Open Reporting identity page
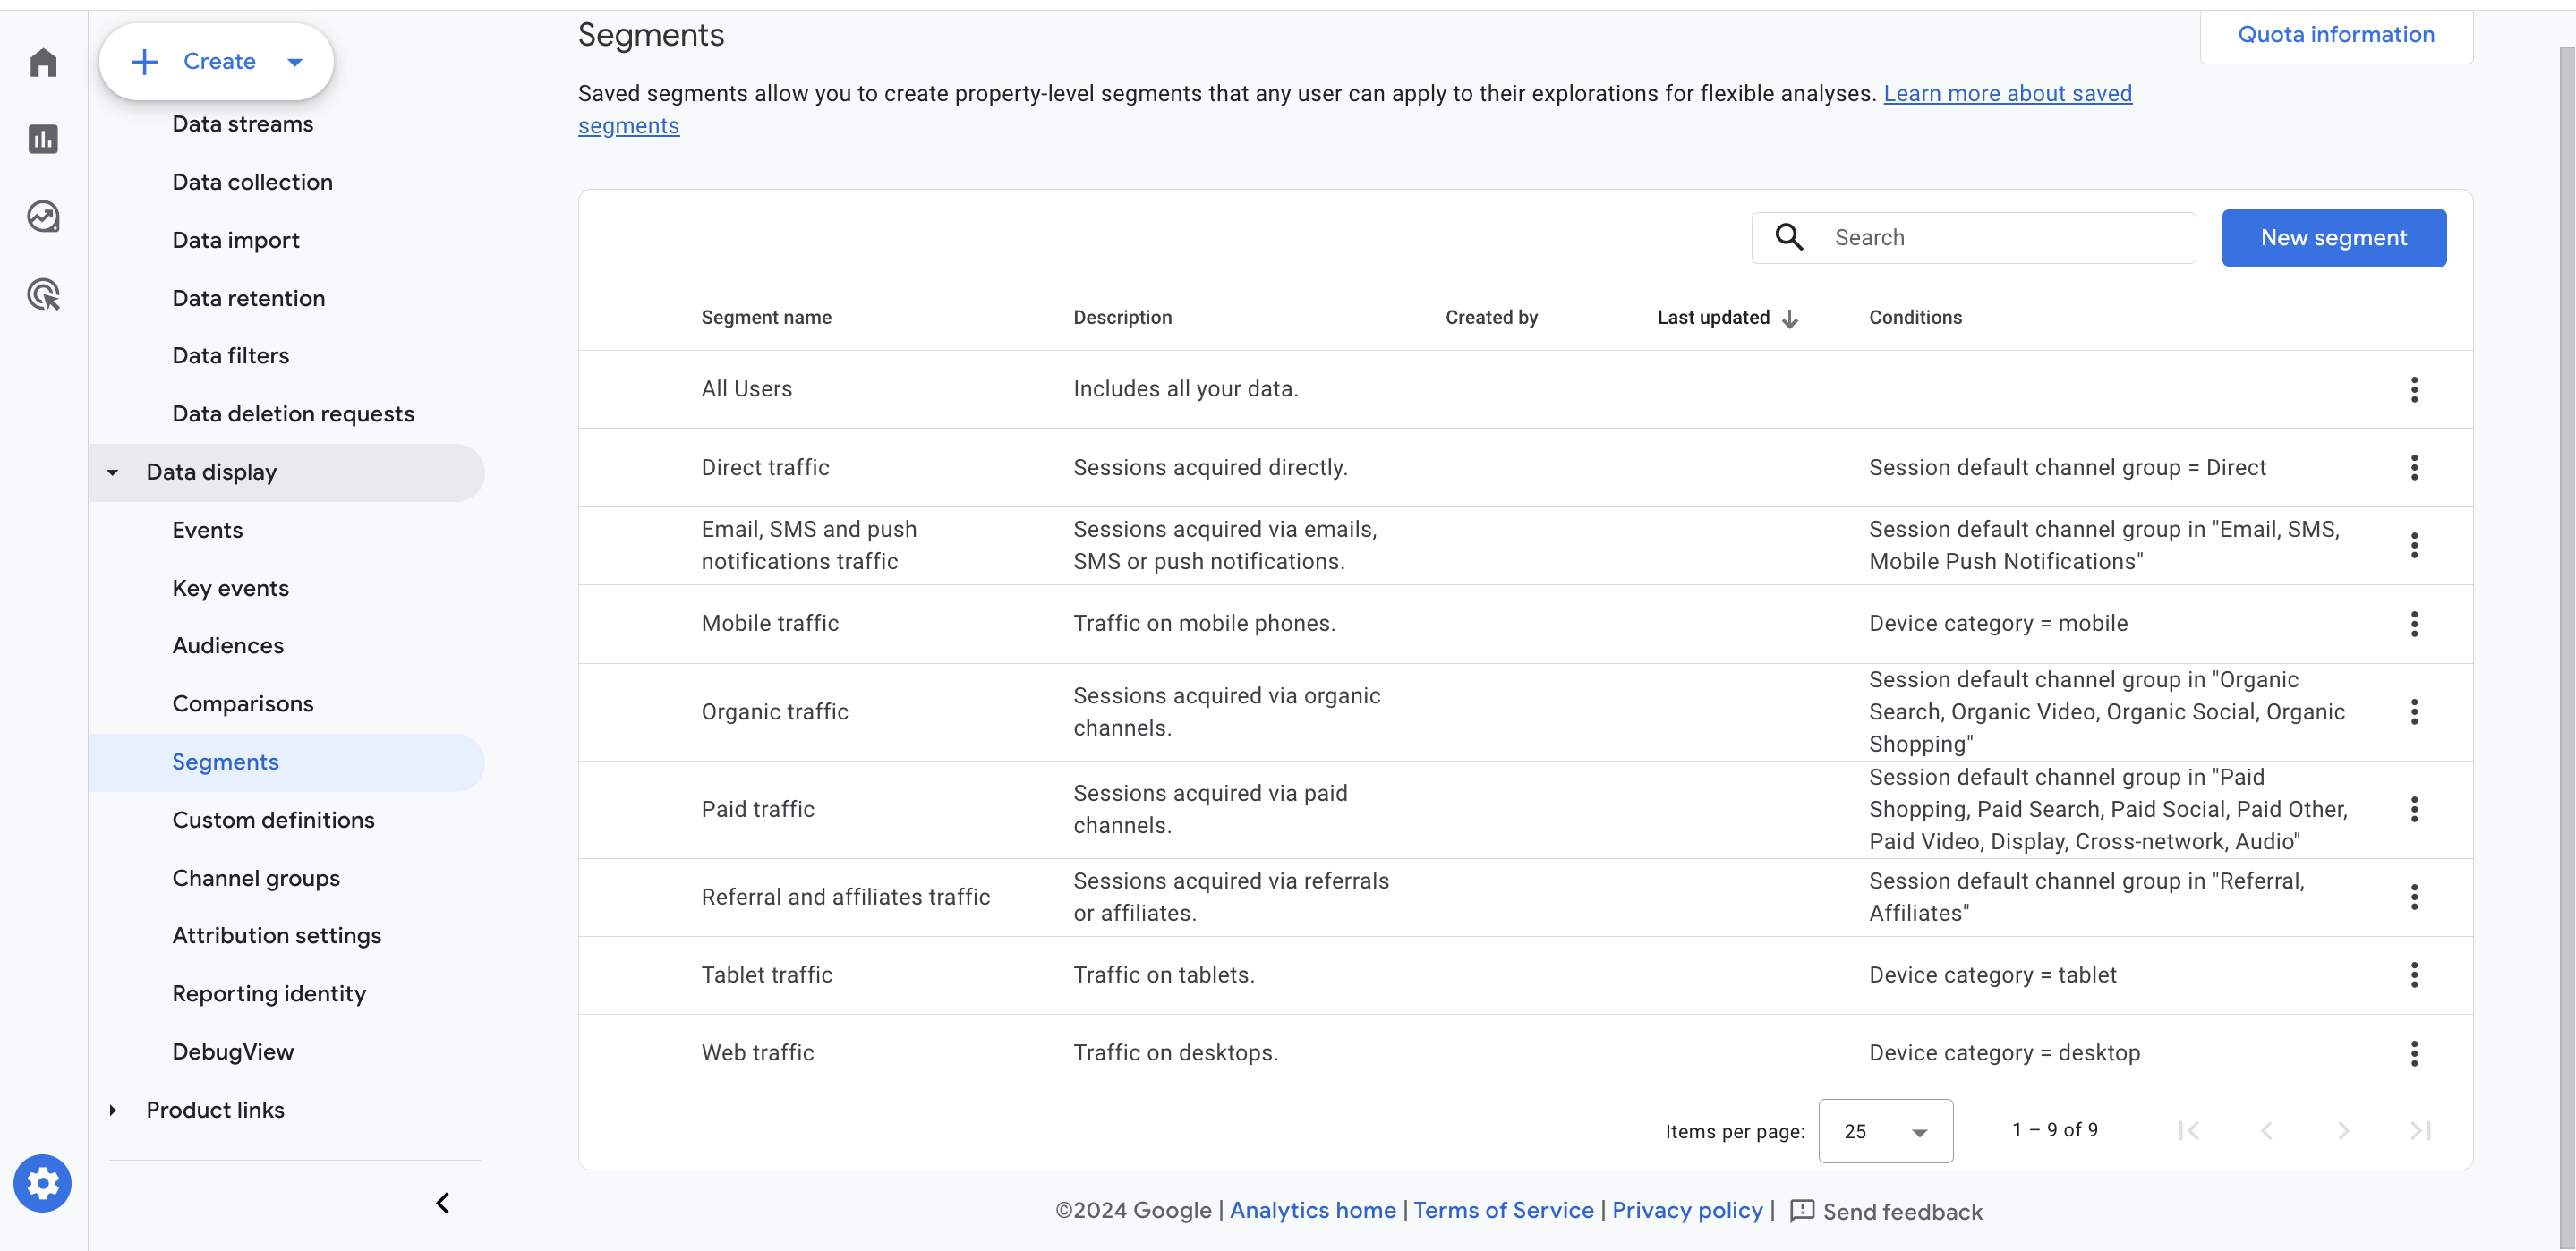This screenshot has width=2576, height=1251. point(269,994)
